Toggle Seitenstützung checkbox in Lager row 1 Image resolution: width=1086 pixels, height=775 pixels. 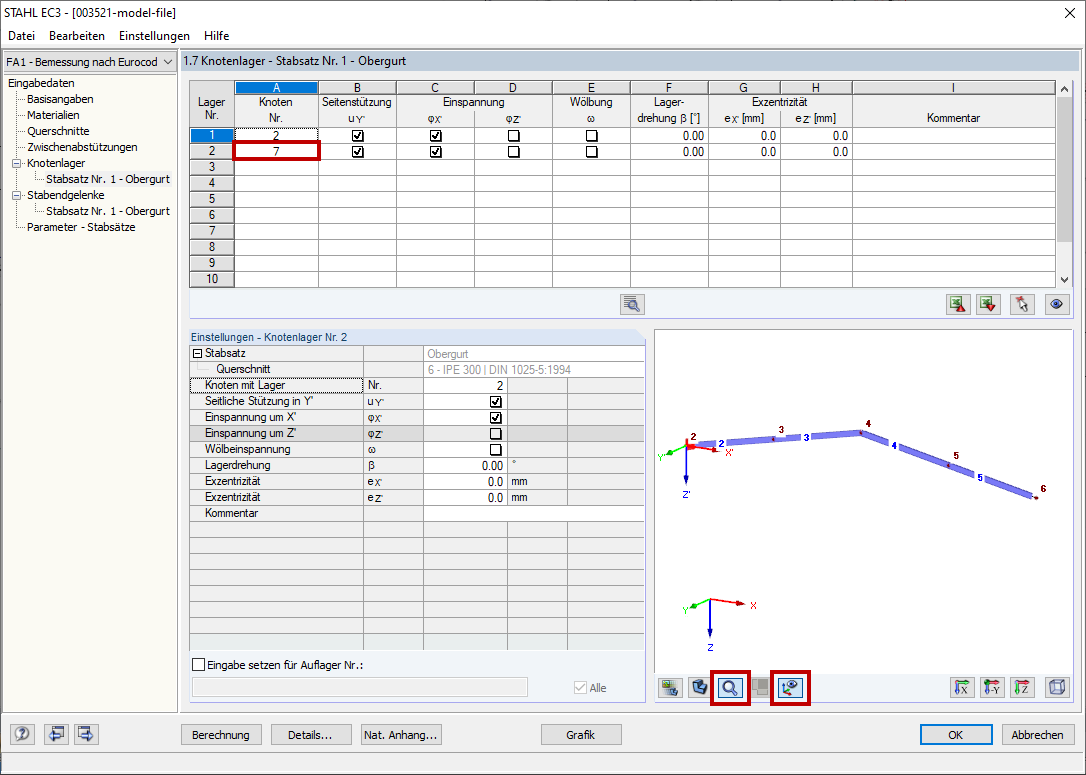pos(357,136)
